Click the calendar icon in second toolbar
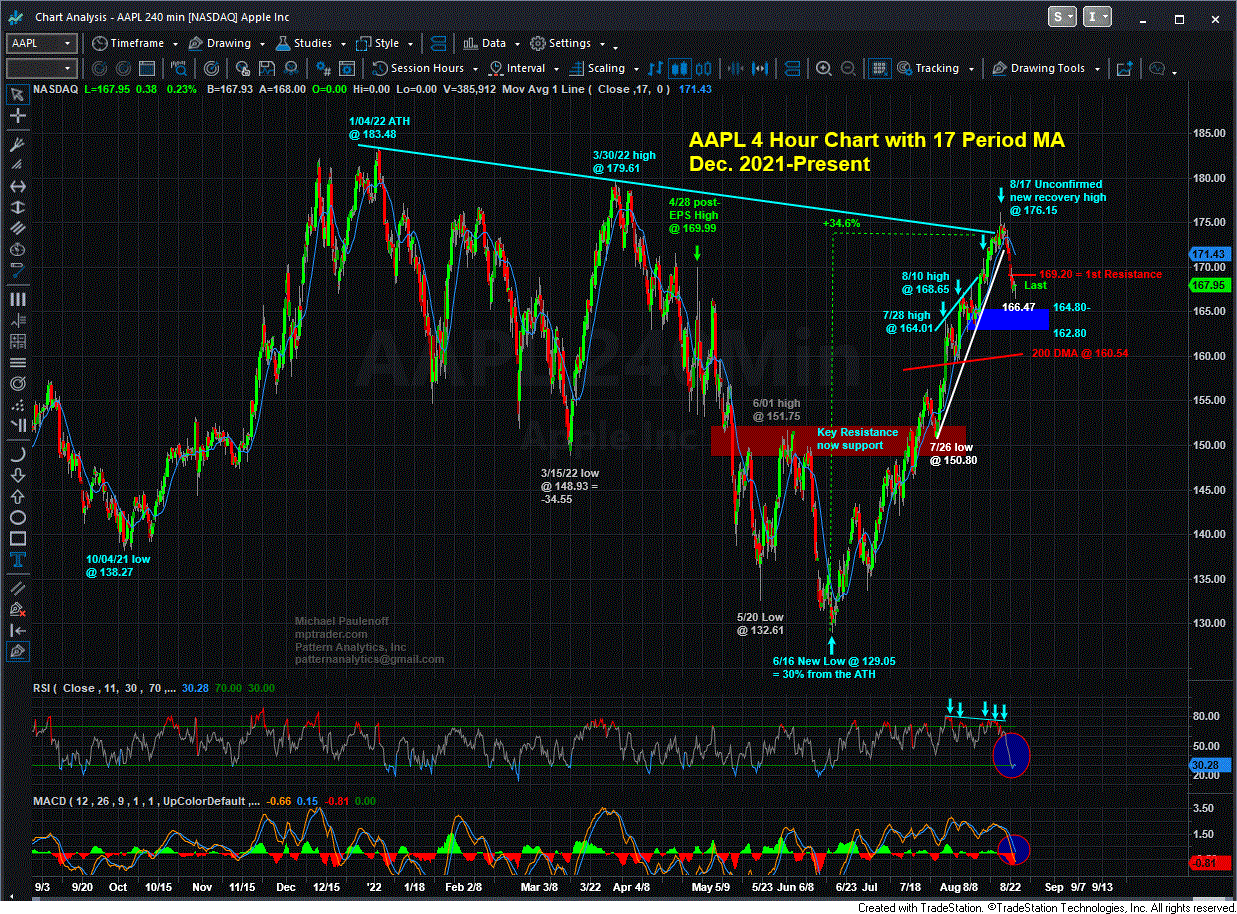This screenshot has width=1237, height=914. point(146,68)
